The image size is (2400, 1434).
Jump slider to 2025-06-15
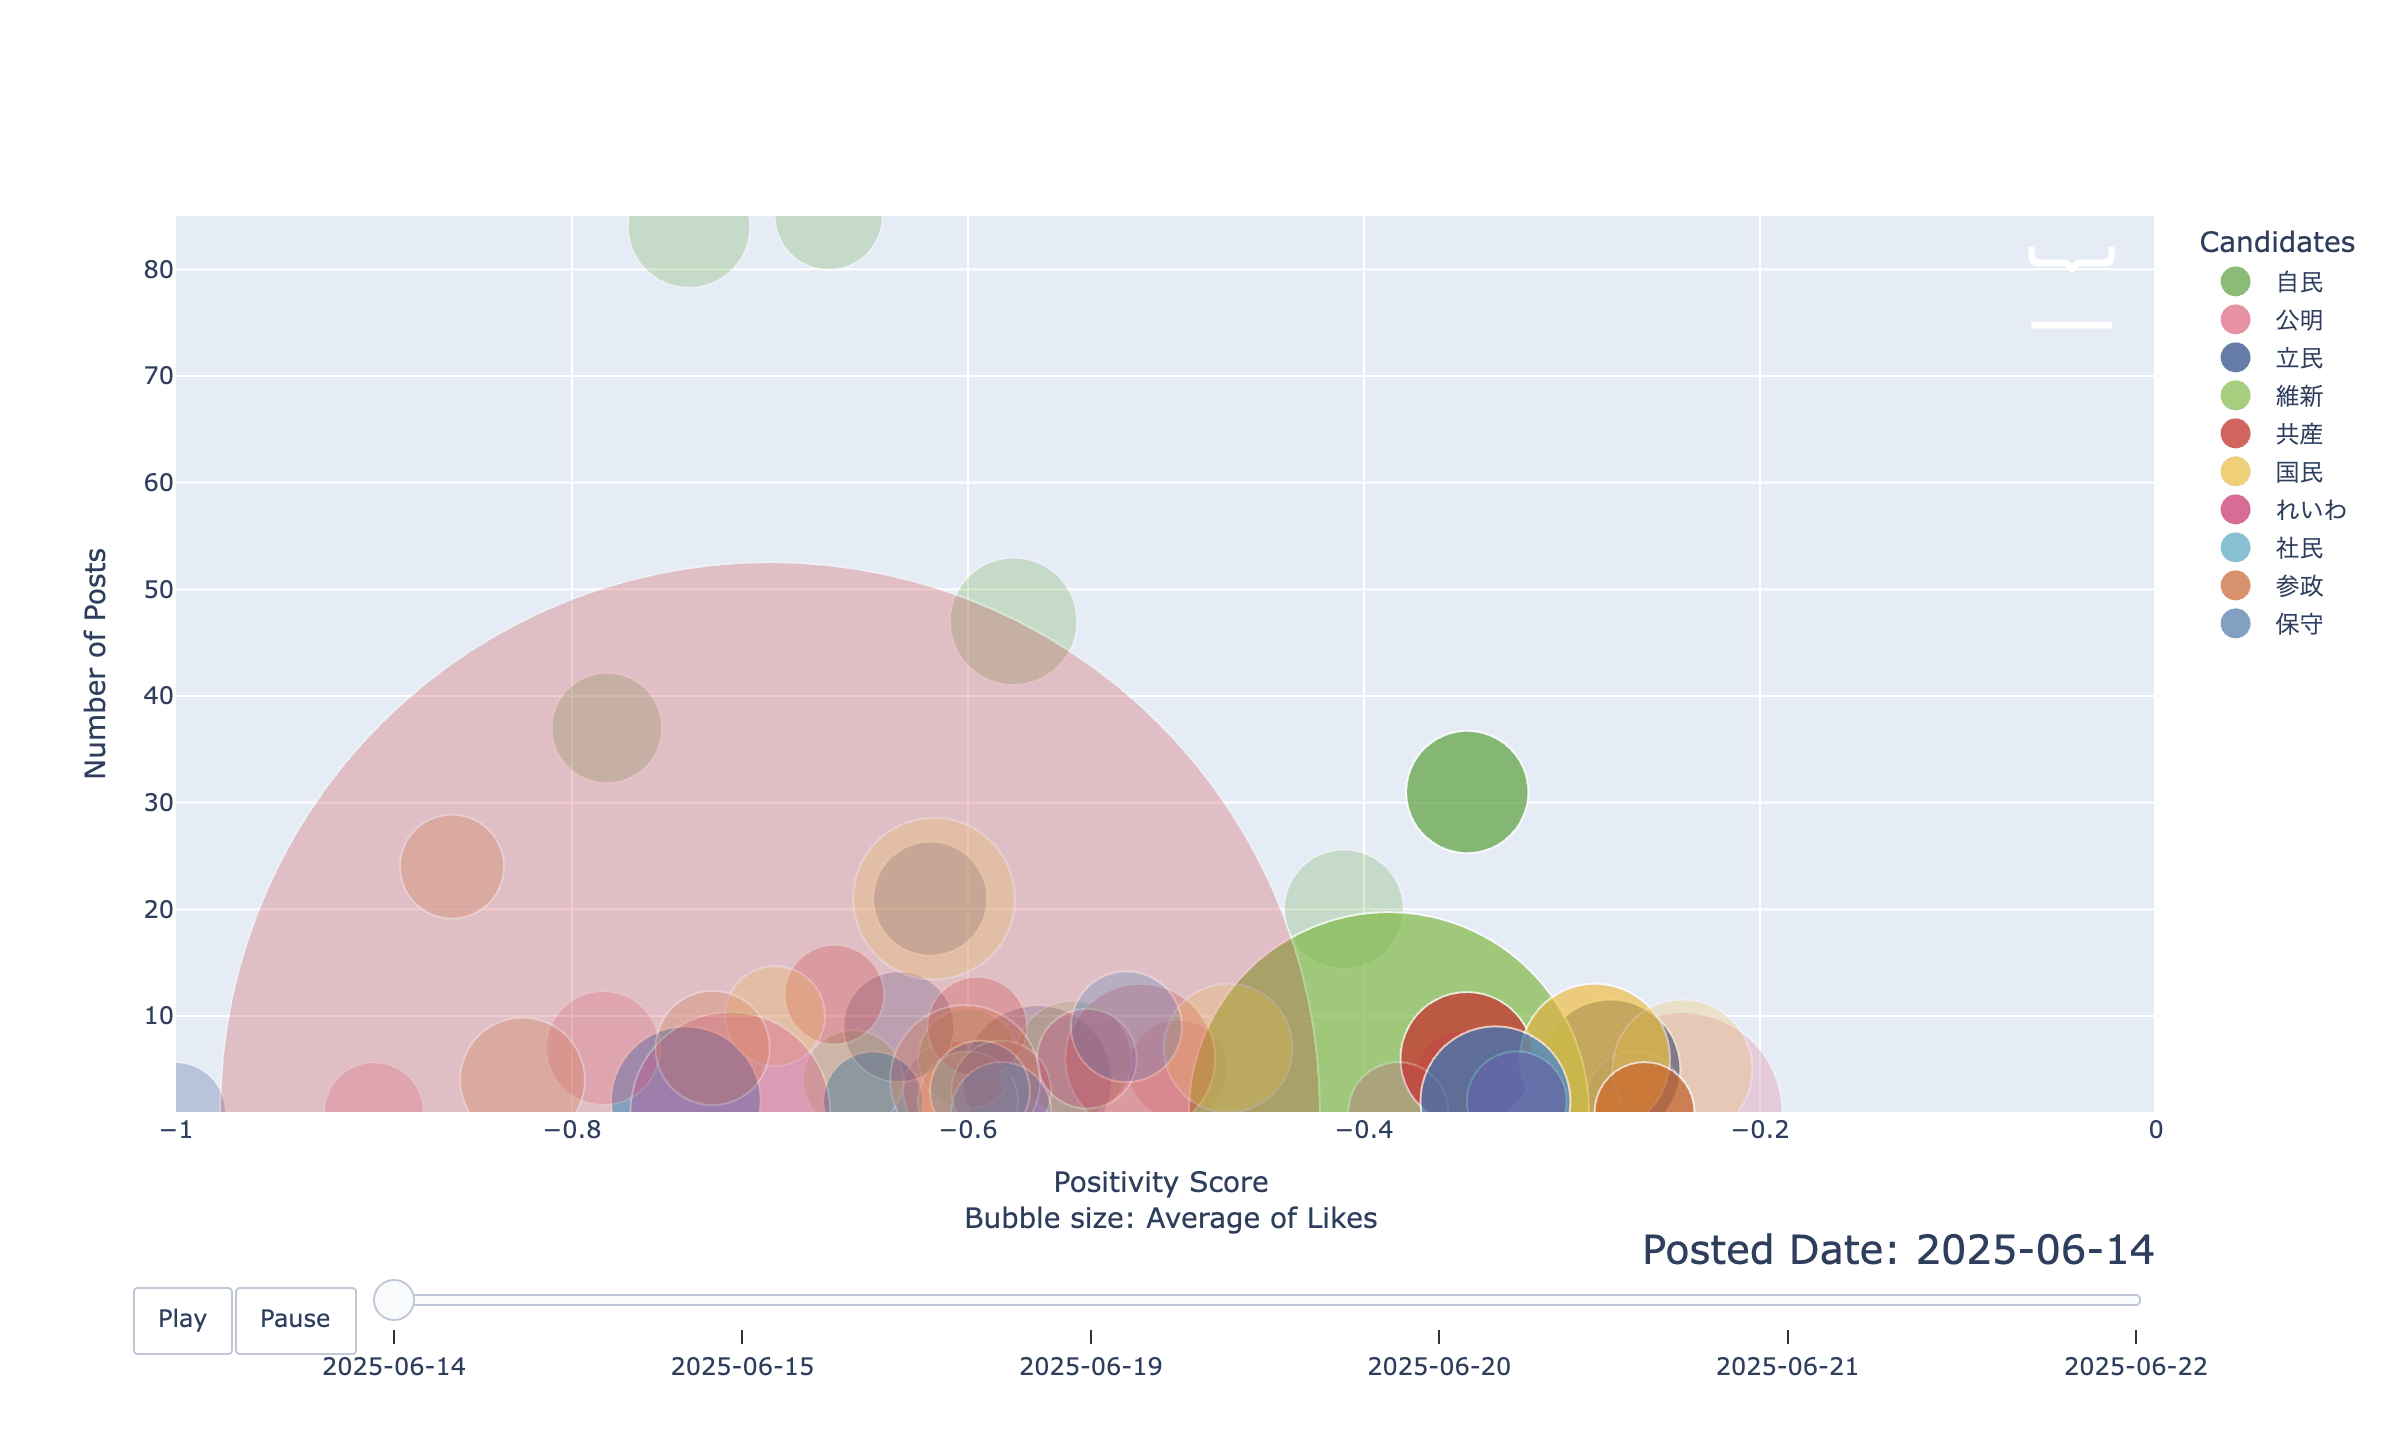pos(742,1366)
